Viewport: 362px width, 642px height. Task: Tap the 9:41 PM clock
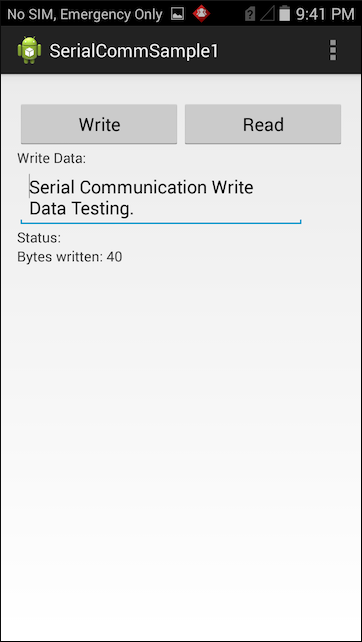[325, 14]
